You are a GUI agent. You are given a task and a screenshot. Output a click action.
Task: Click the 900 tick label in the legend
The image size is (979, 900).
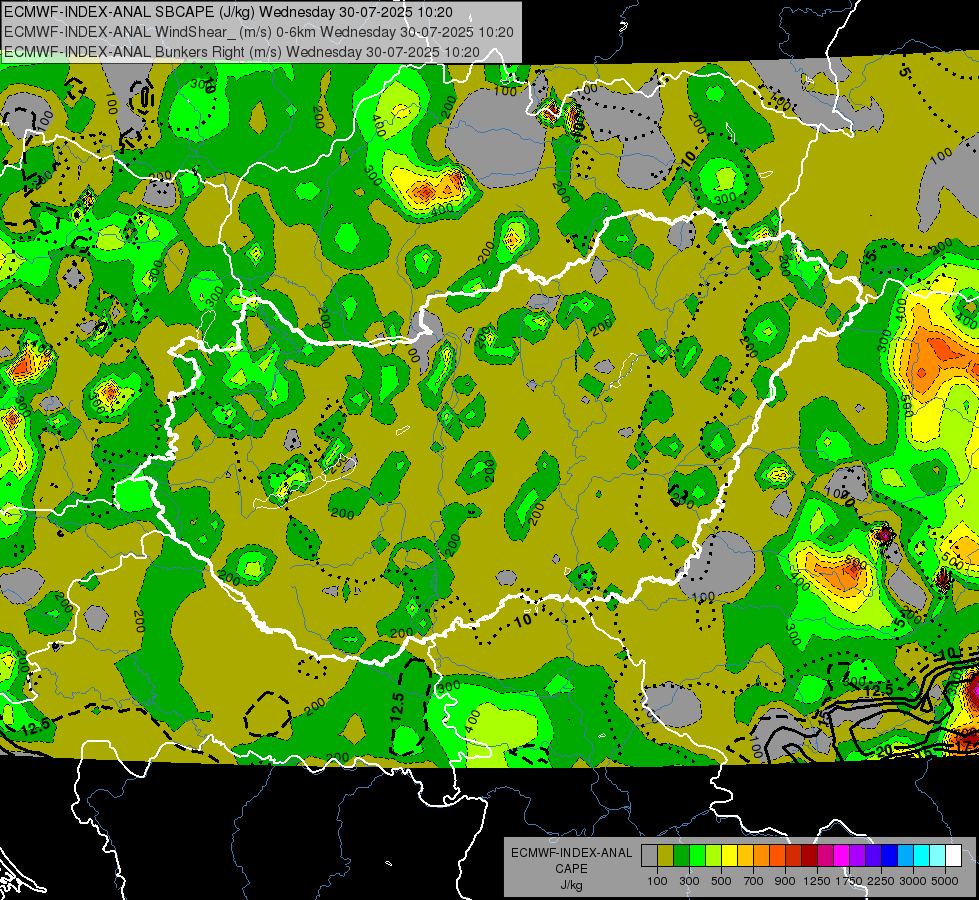point(785,881)
